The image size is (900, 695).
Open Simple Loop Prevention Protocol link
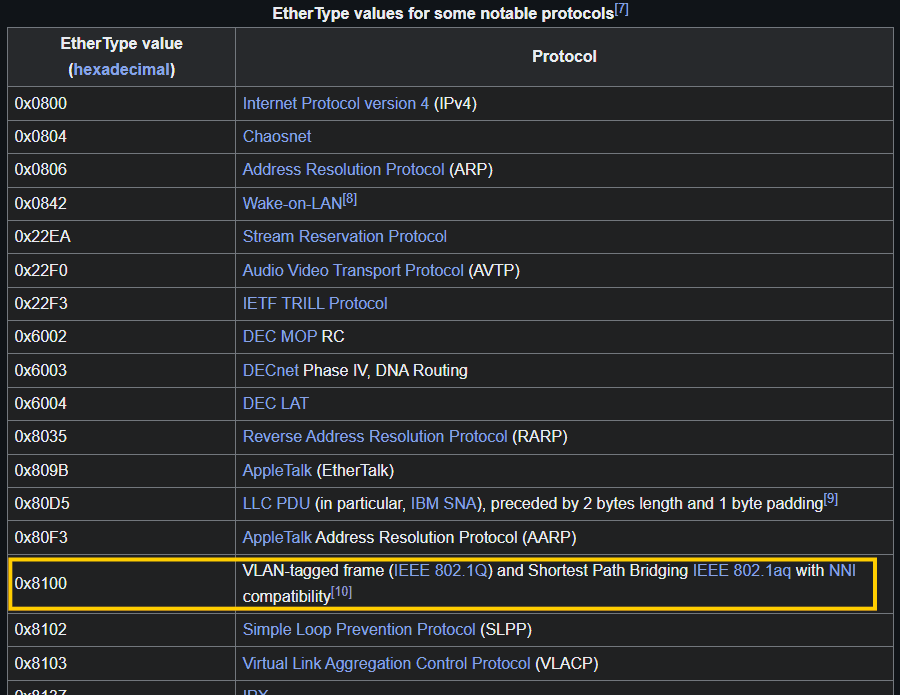[x=359, y=630]
